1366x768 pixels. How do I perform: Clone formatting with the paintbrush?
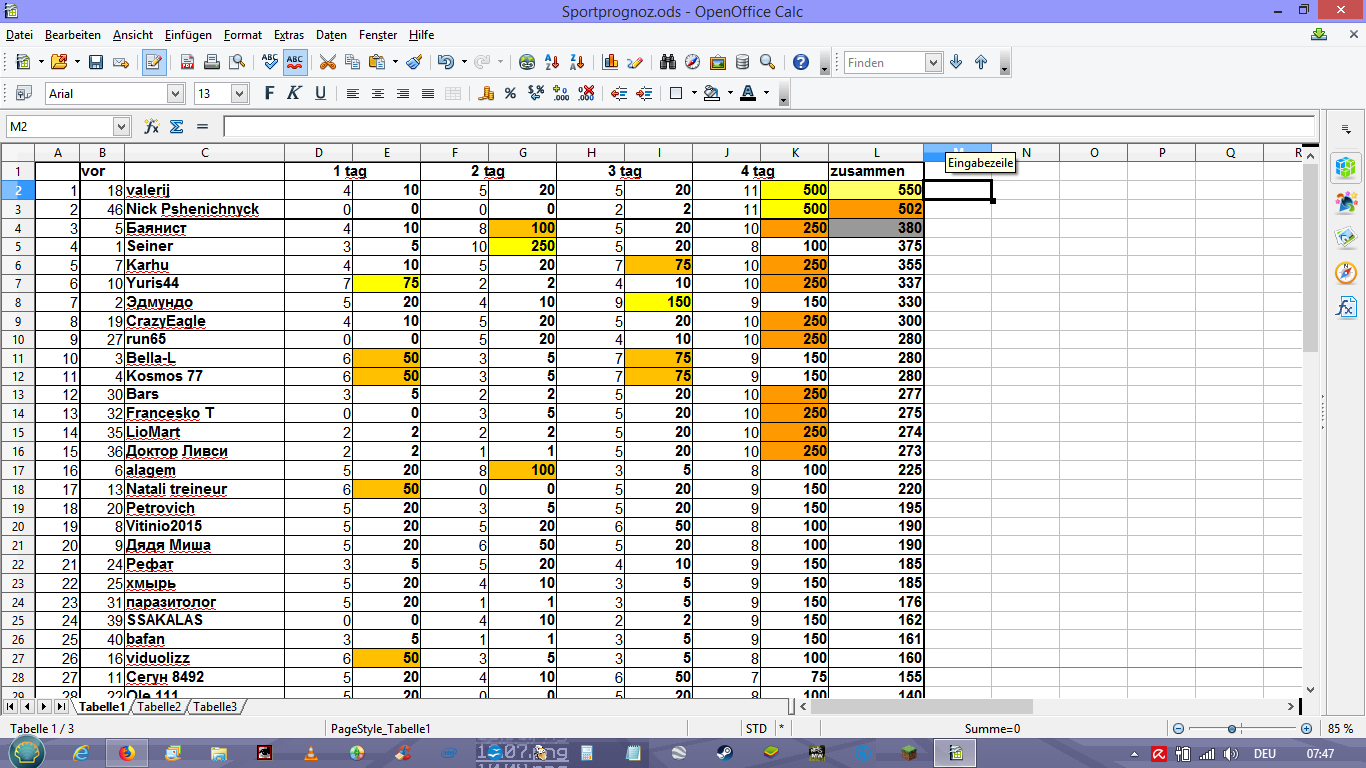coord(415,62)
